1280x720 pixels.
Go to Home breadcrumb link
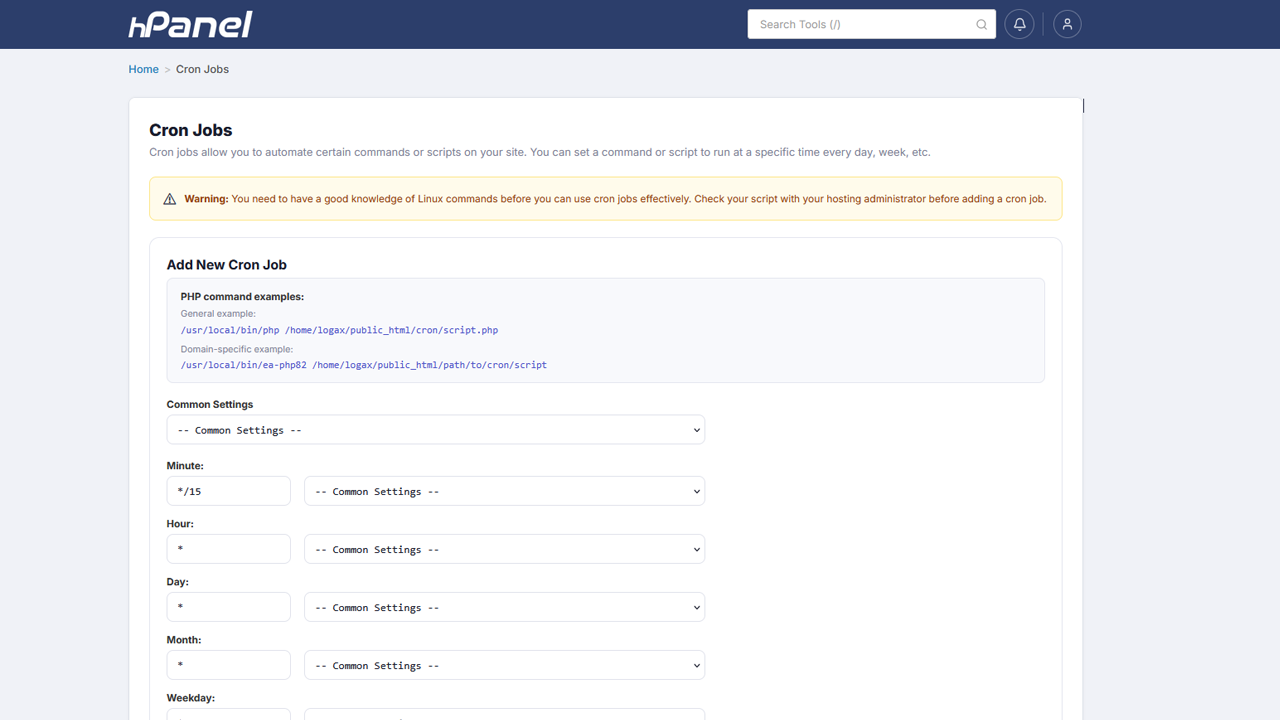pos(143,69)
